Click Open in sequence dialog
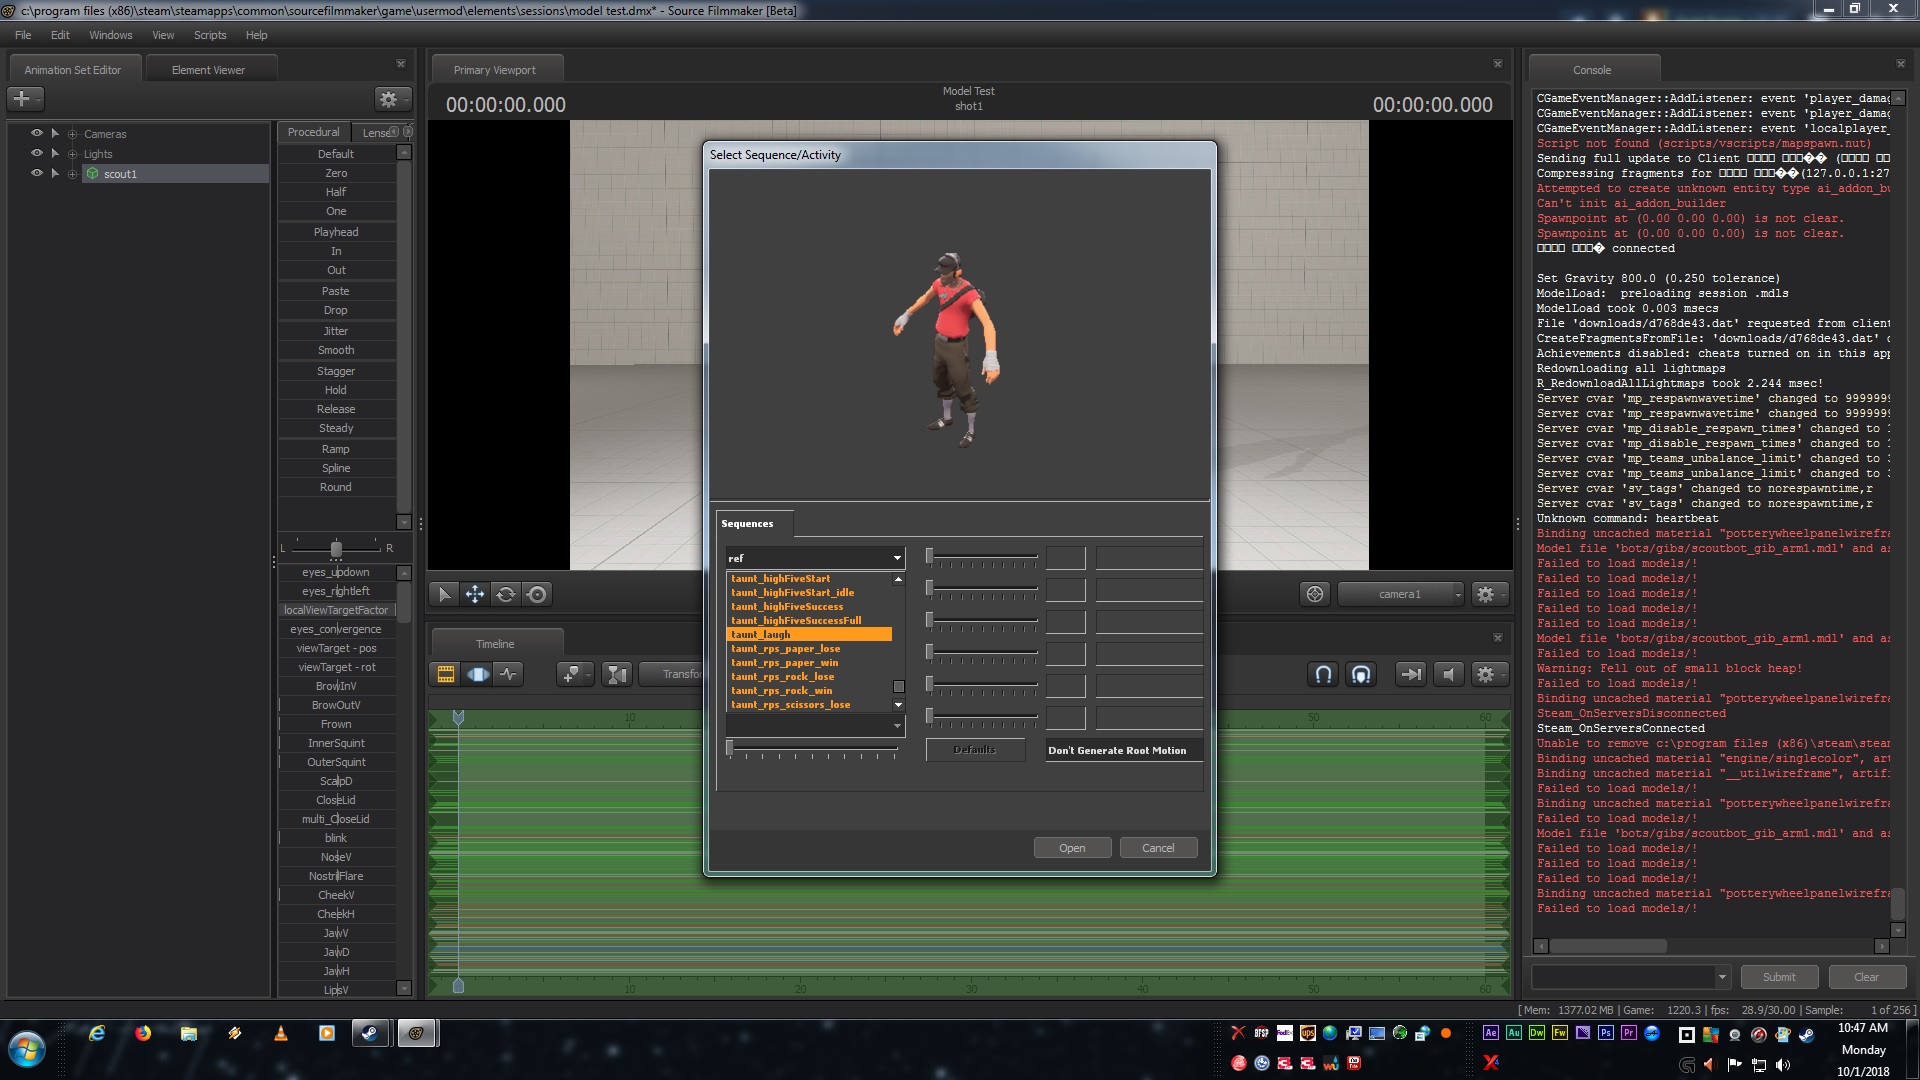This screenshot has width=1920, height=1080. coord(1072,848)
